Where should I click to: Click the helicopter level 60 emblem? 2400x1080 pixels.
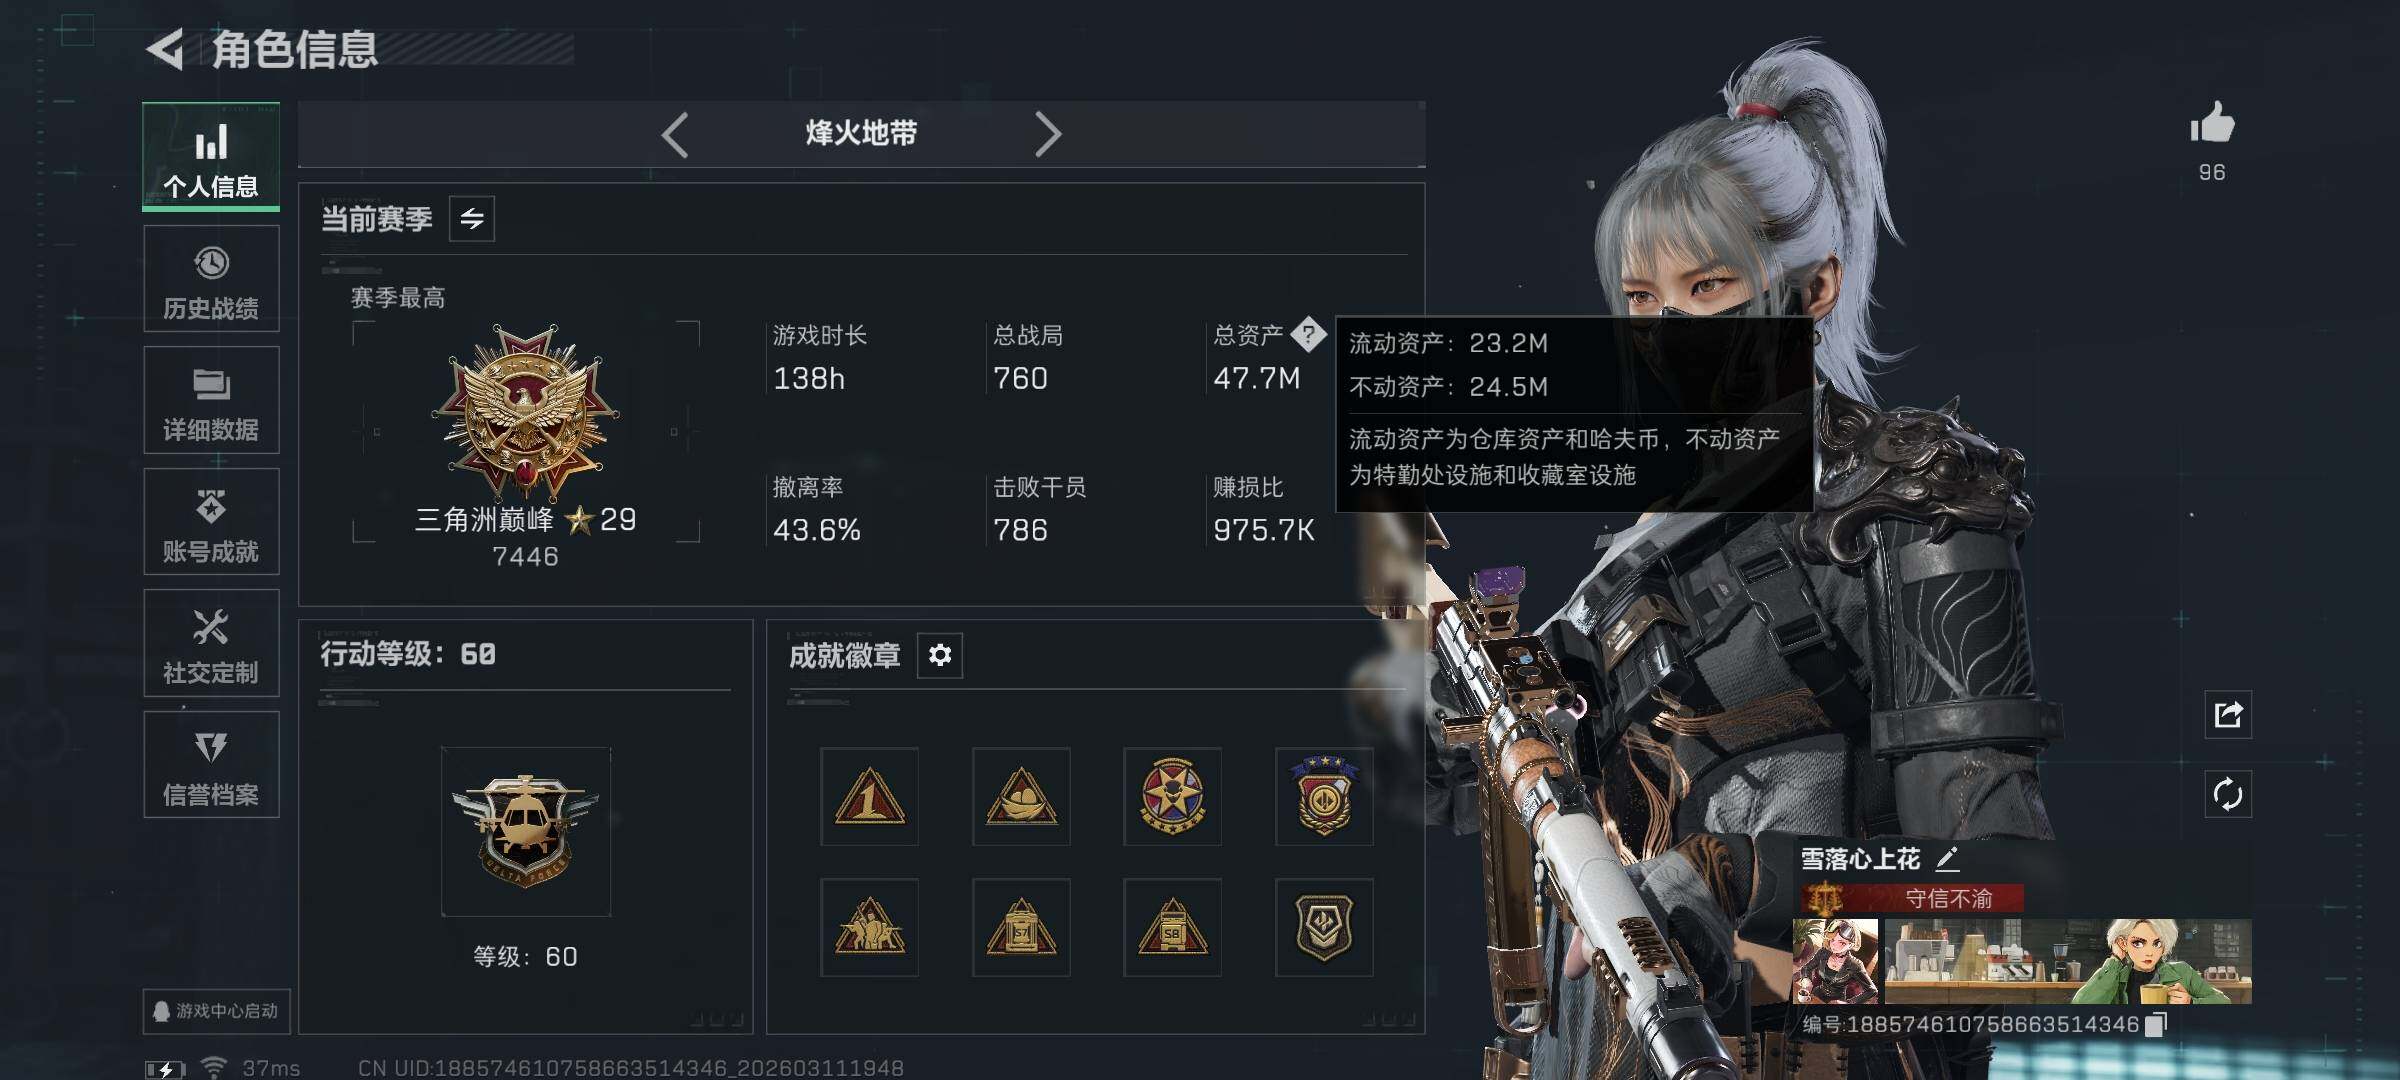pyautogui.click(x=525, y=832)
